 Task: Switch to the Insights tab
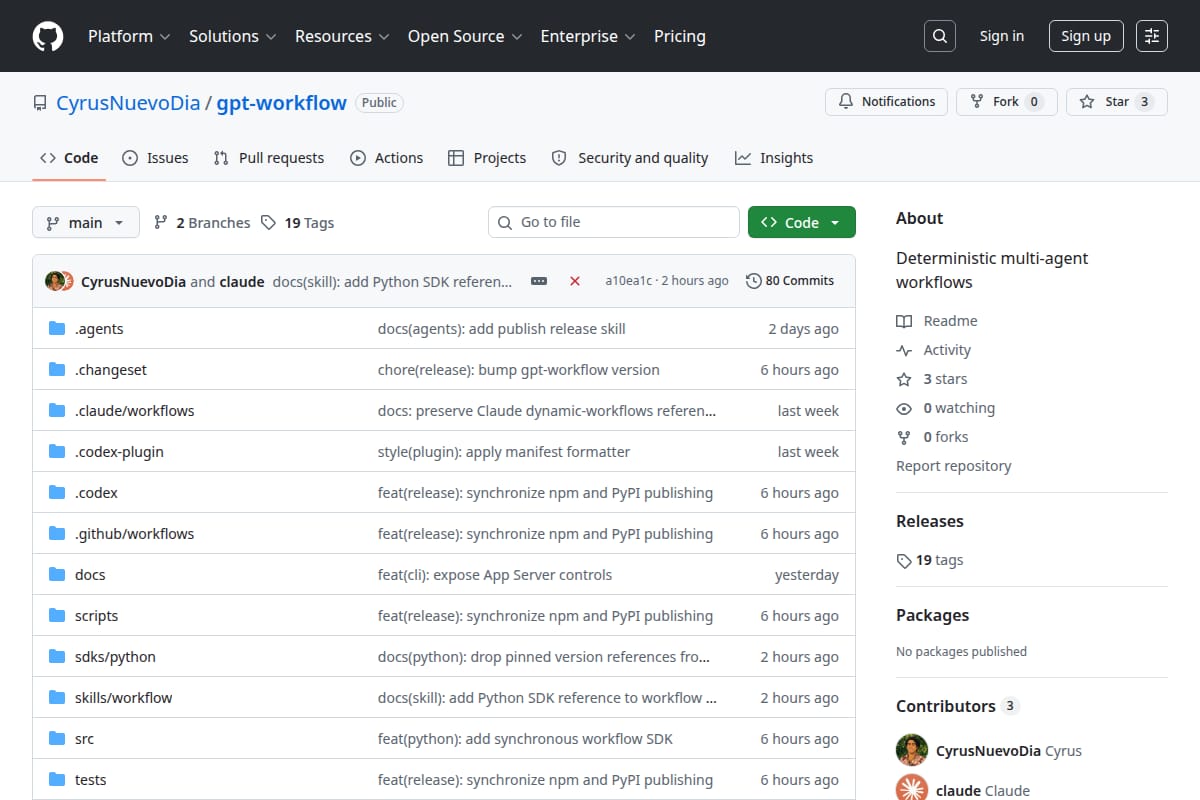click(774, 158)
